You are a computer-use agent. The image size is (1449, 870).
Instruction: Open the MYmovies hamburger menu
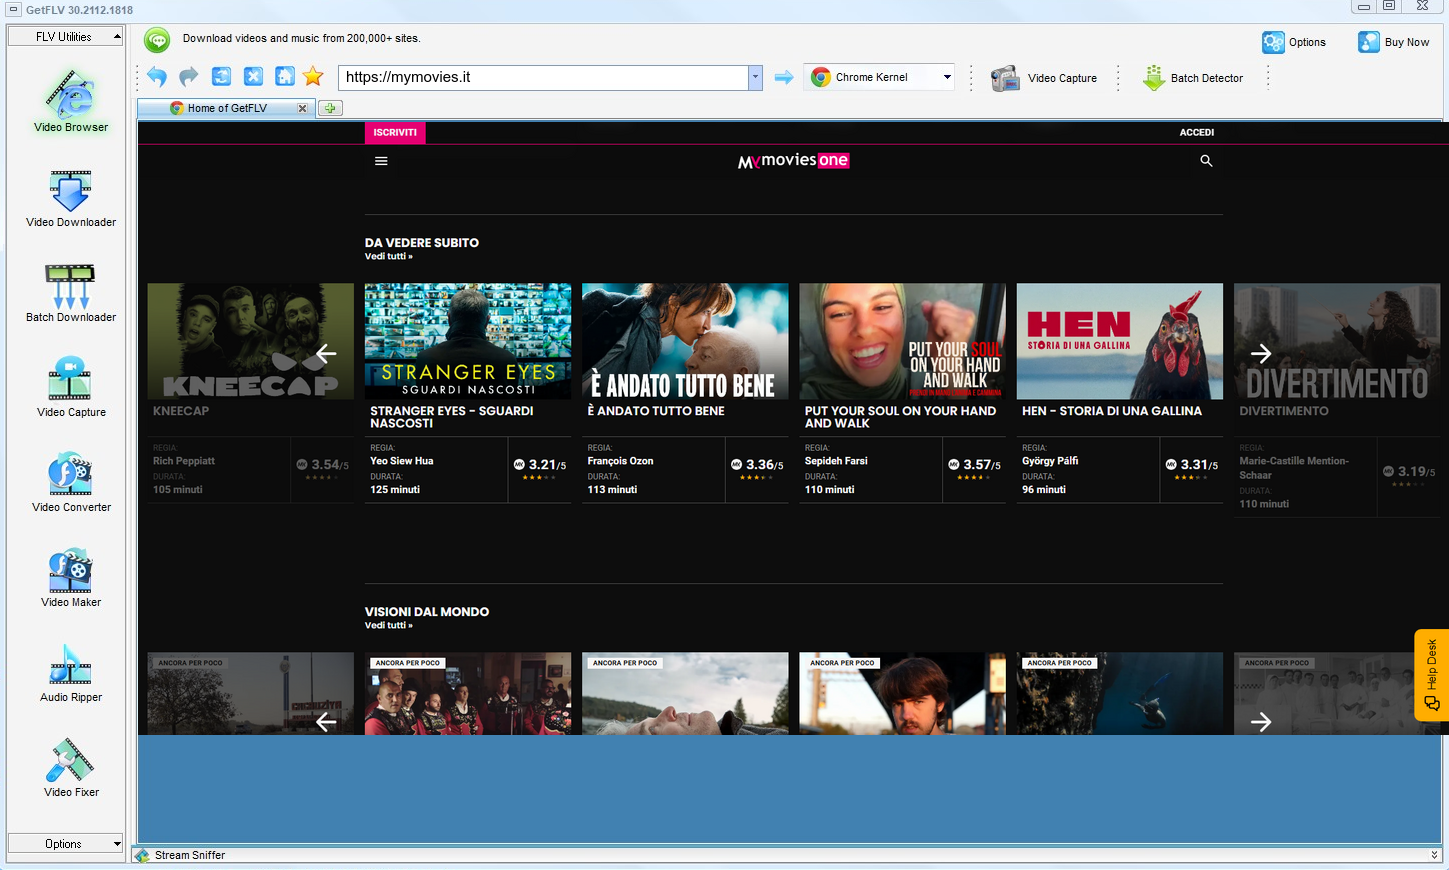381,161
